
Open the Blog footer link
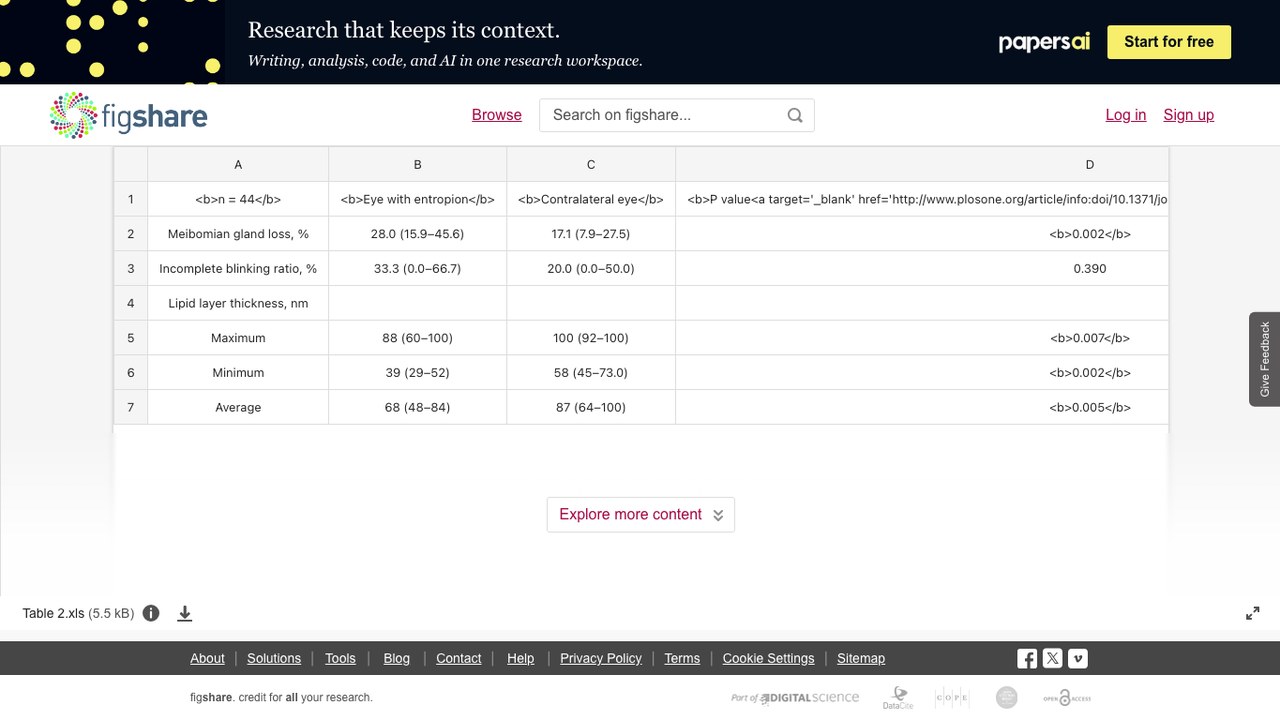point(397,658)
